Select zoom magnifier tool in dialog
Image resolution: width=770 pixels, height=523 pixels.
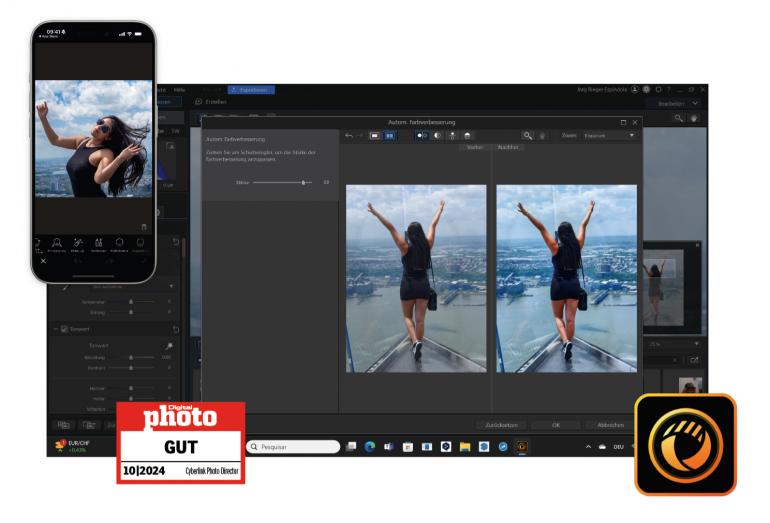[x=527, y=136]
